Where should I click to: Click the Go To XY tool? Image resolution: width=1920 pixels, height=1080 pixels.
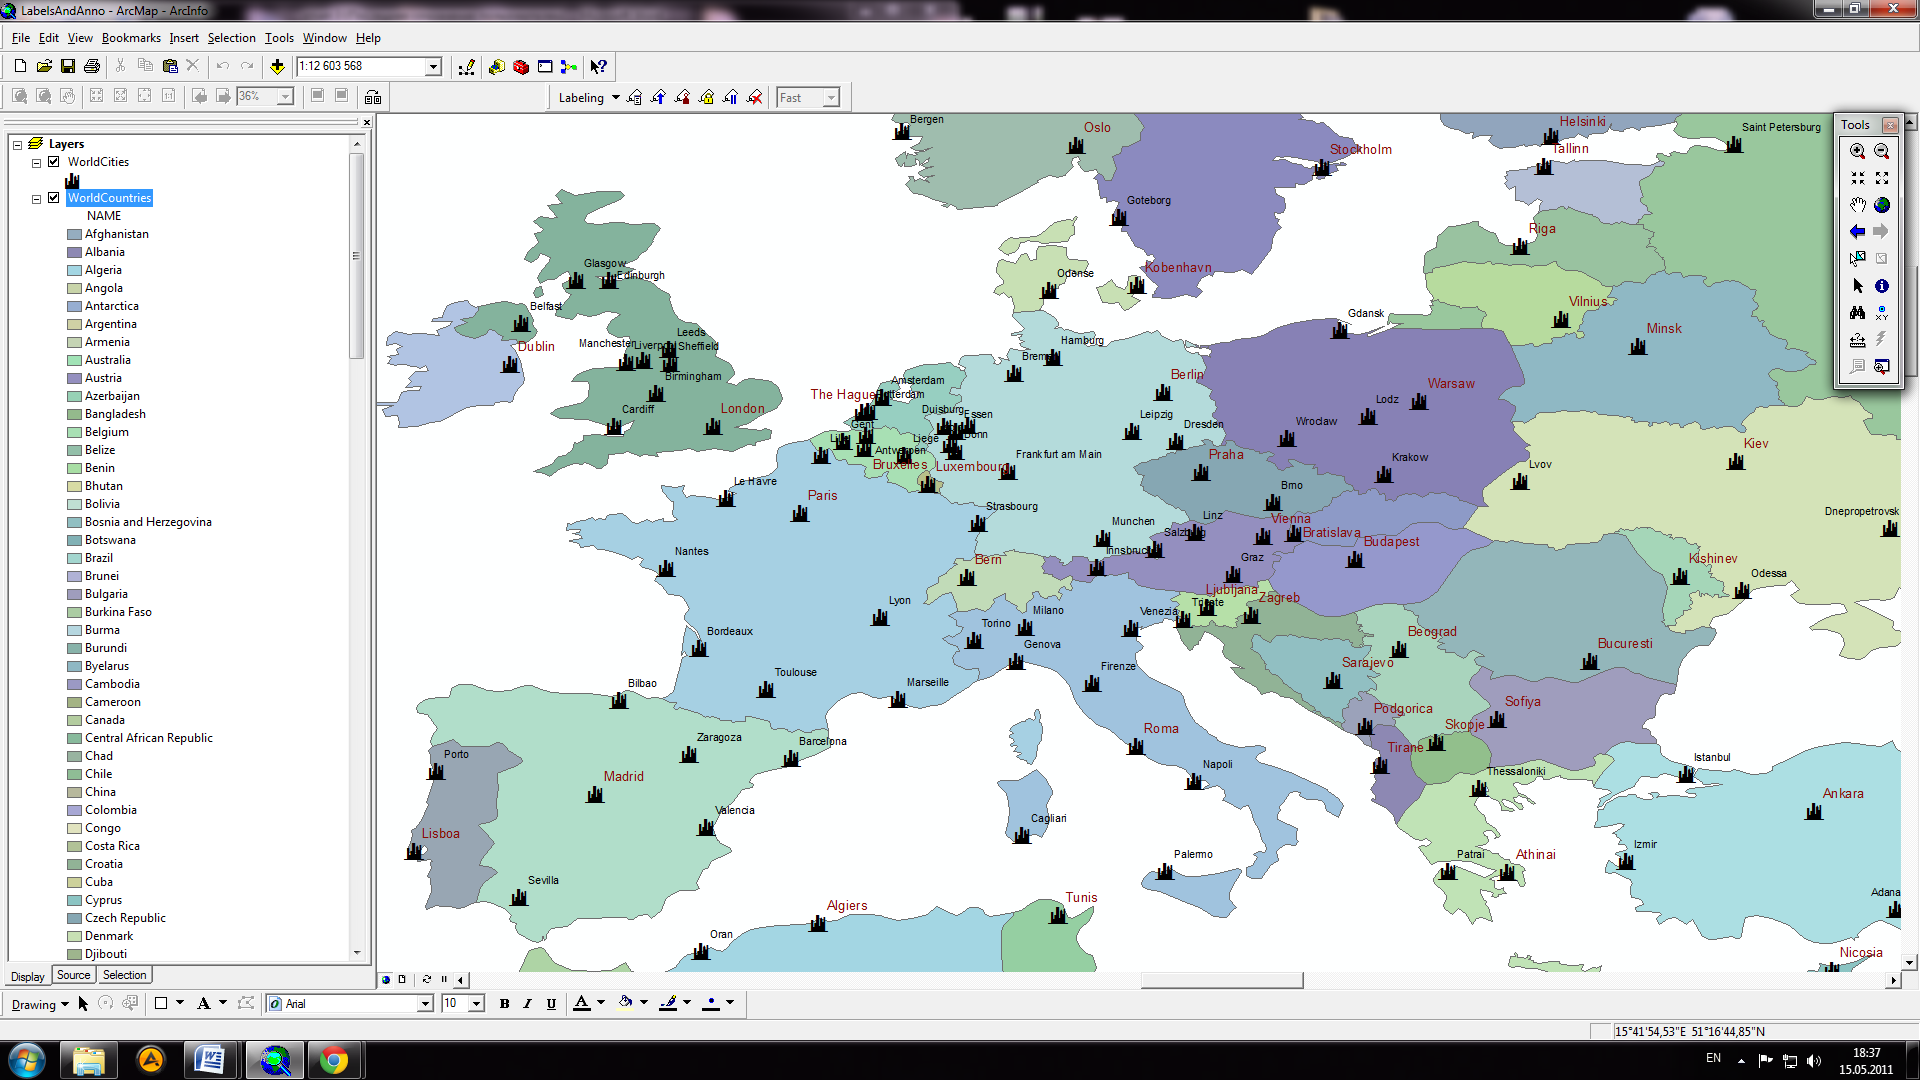(x=1881, y=313)
